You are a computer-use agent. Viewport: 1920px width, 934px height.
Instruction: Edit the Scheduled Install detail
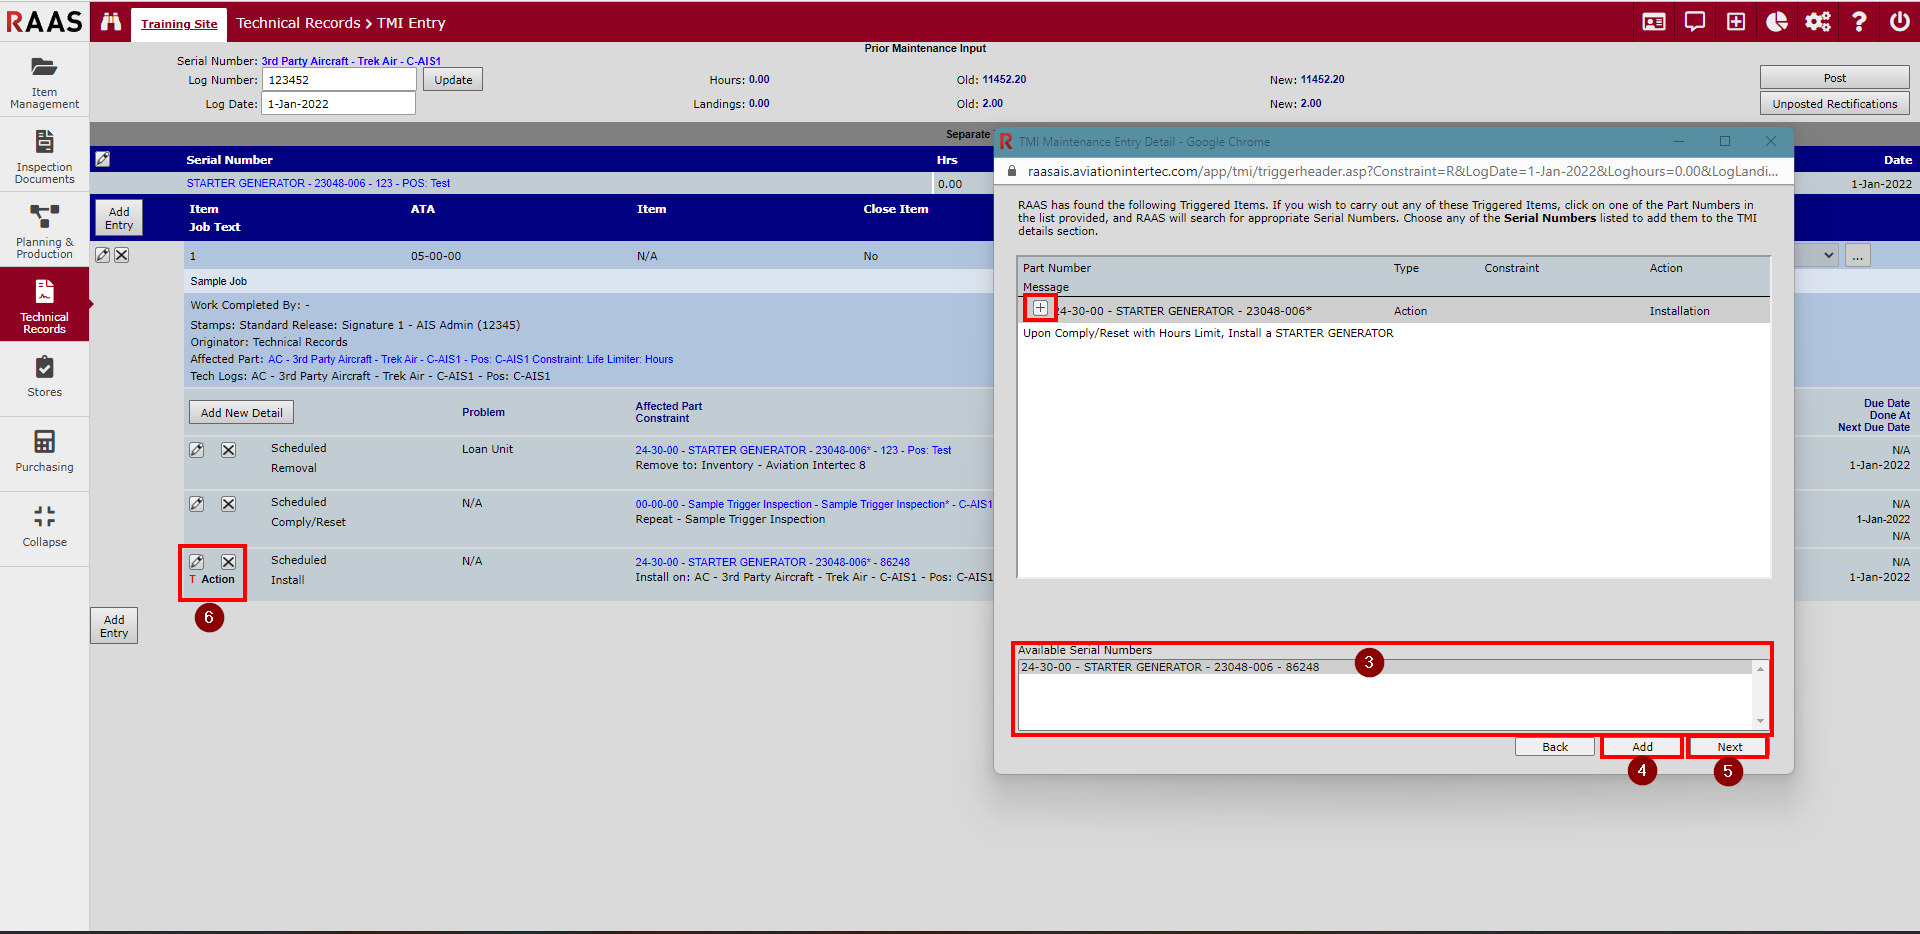(x=197, y=562)
